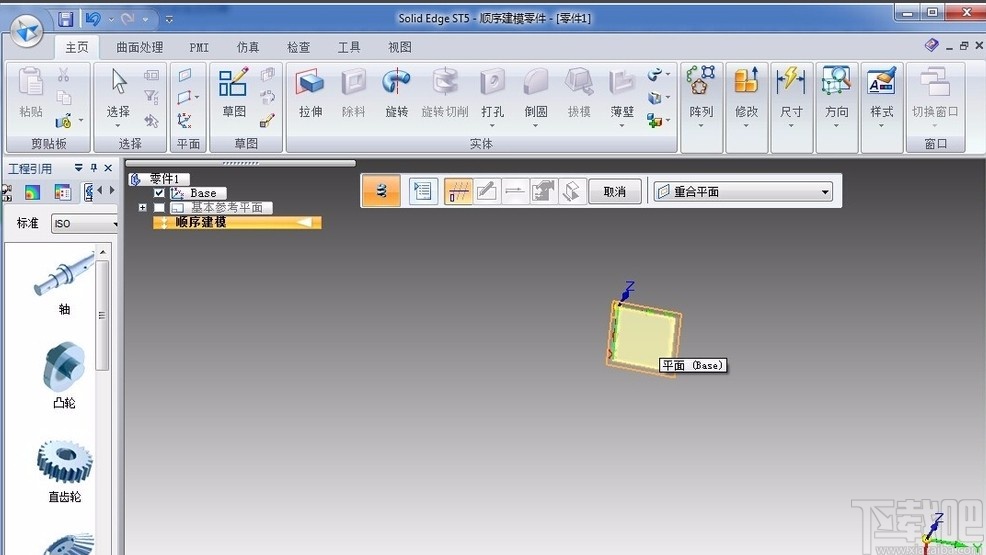Switch to the 曲面处理 ribbon tab
This screenshot has width=986, height=555.
tap(140, 47)
